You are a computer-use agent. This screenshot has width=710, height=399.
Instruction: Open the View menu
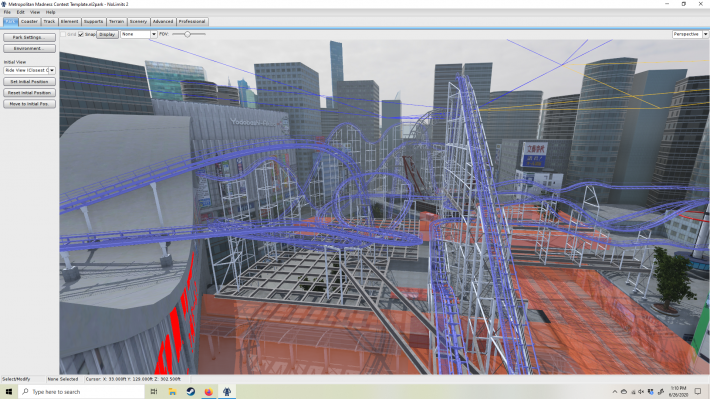point(35,12)
